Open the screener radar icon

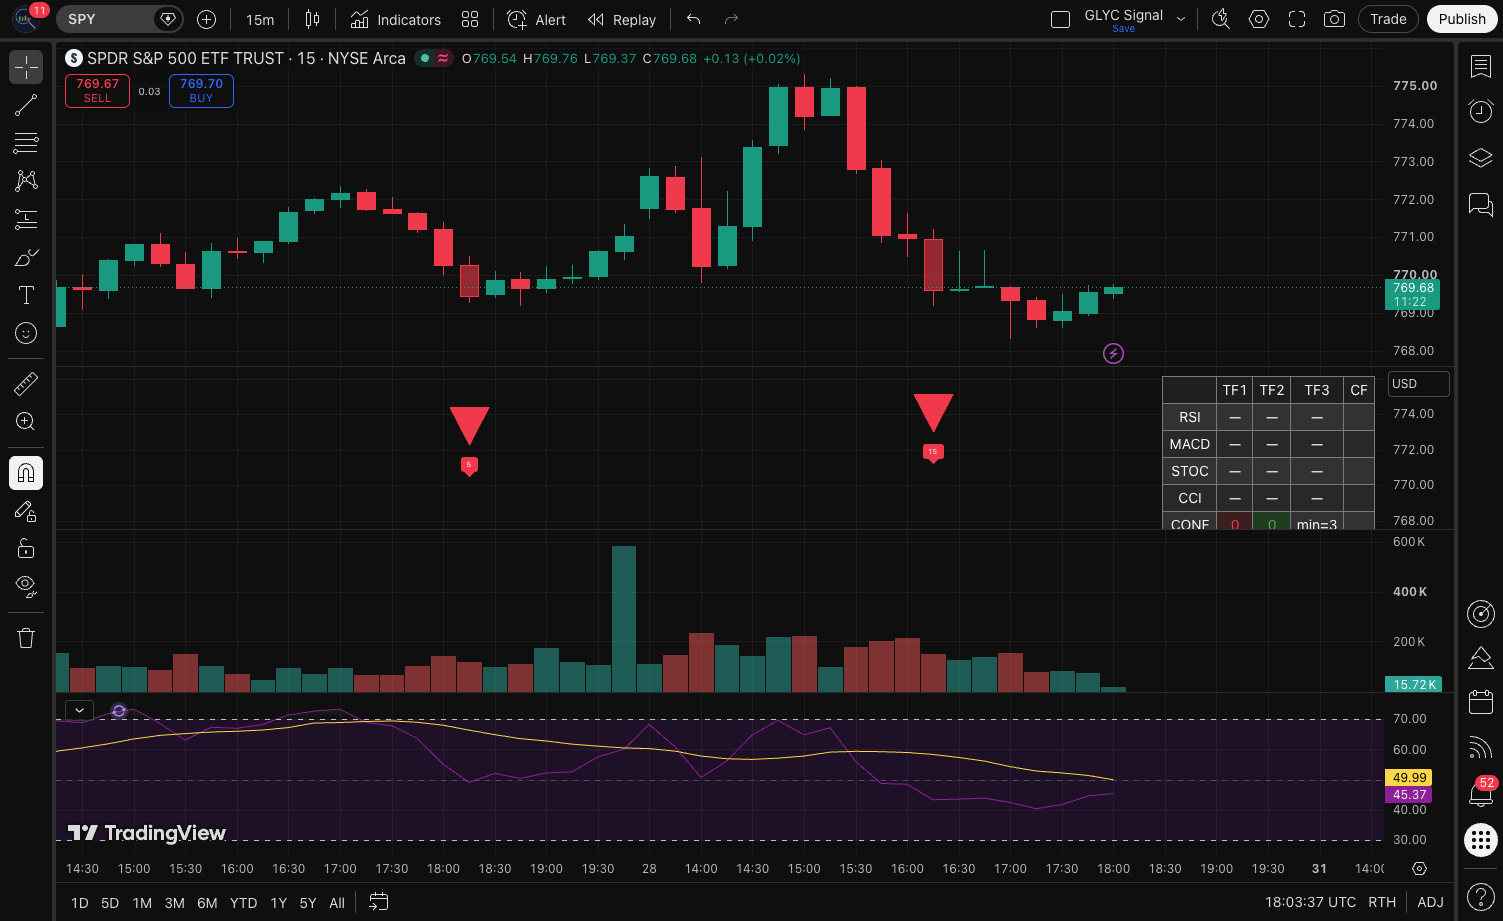[x=1480, y=613]
